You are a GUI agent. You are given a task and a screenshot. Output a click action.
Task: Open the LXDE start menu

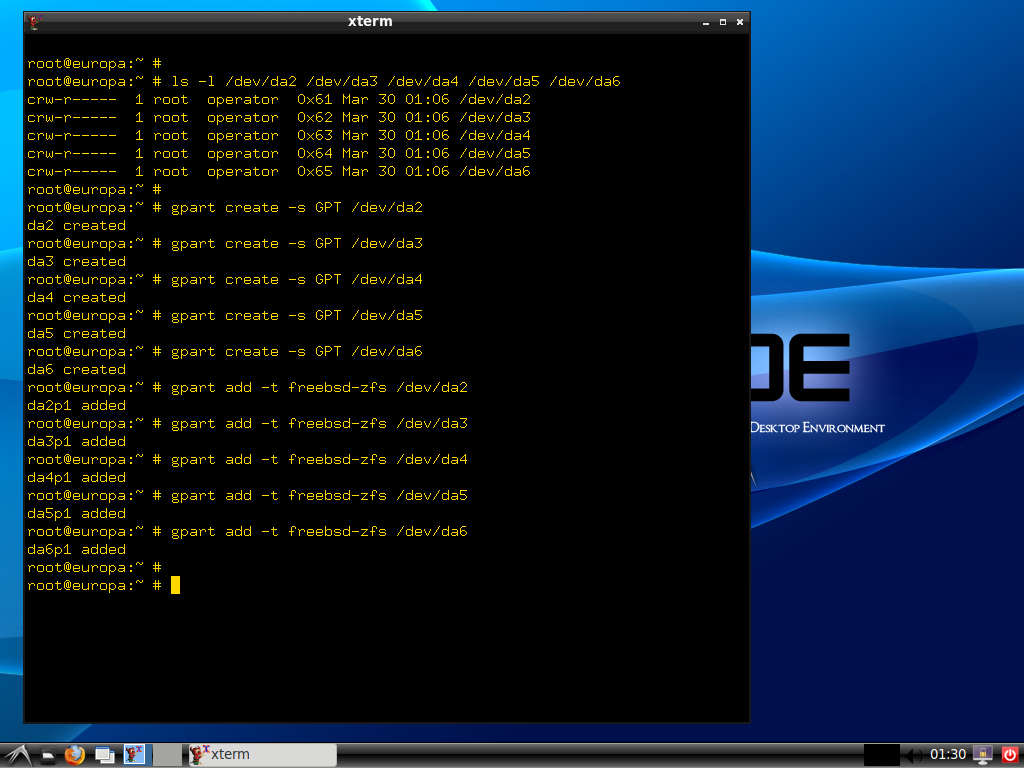pyautogui.click(x=17, y=755)
